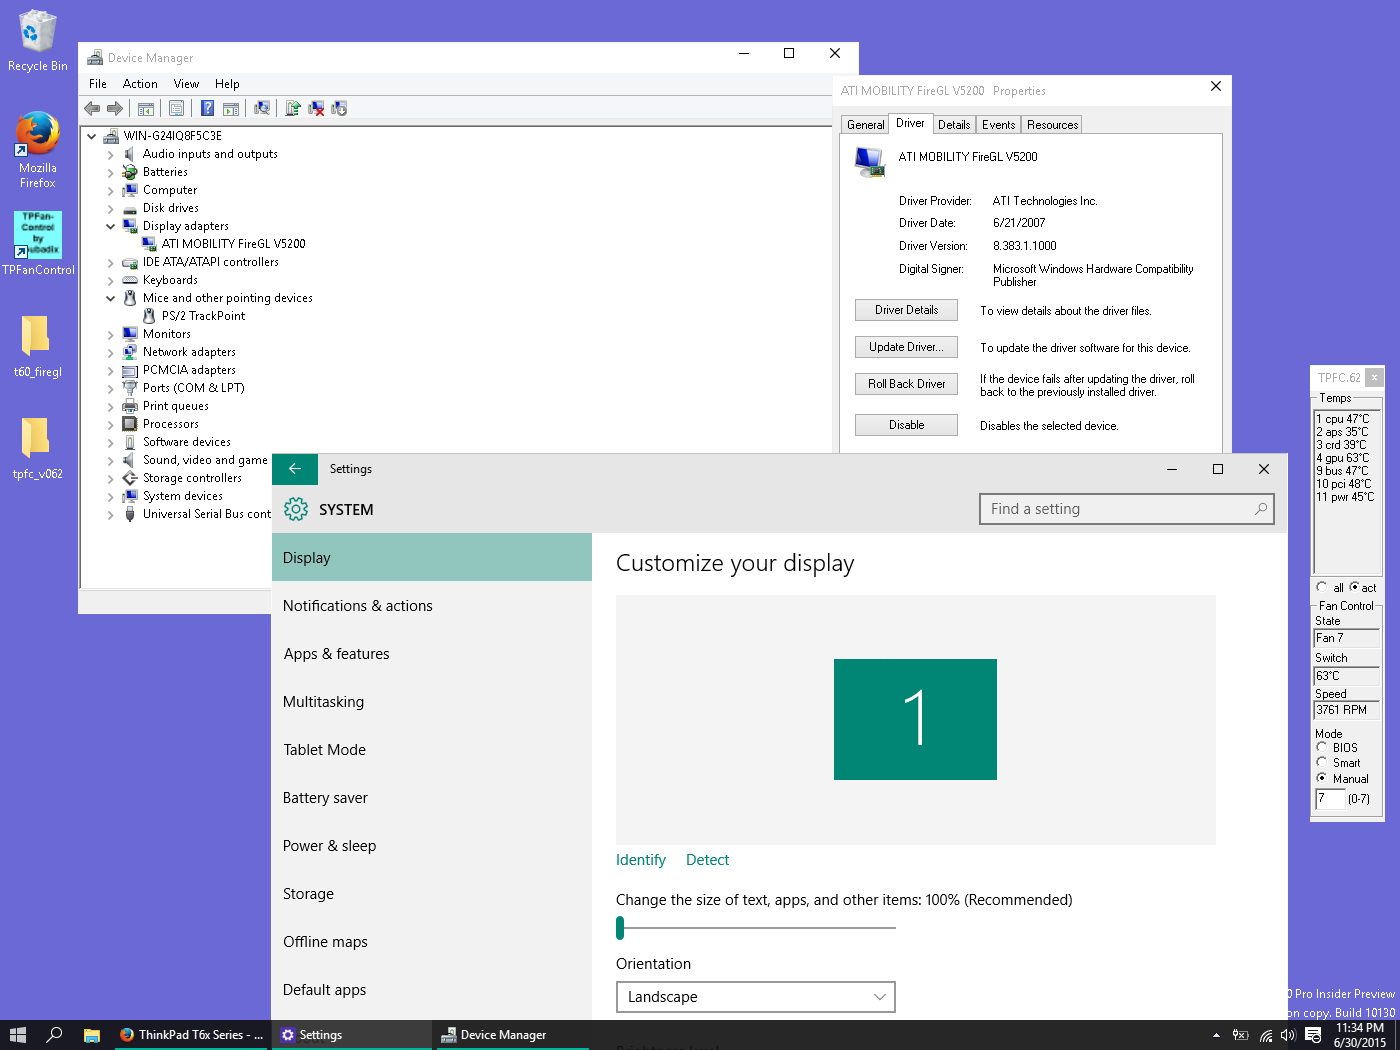
Task: Click blue Help icon in Device Manager toolbar
Action: [207, 108]
